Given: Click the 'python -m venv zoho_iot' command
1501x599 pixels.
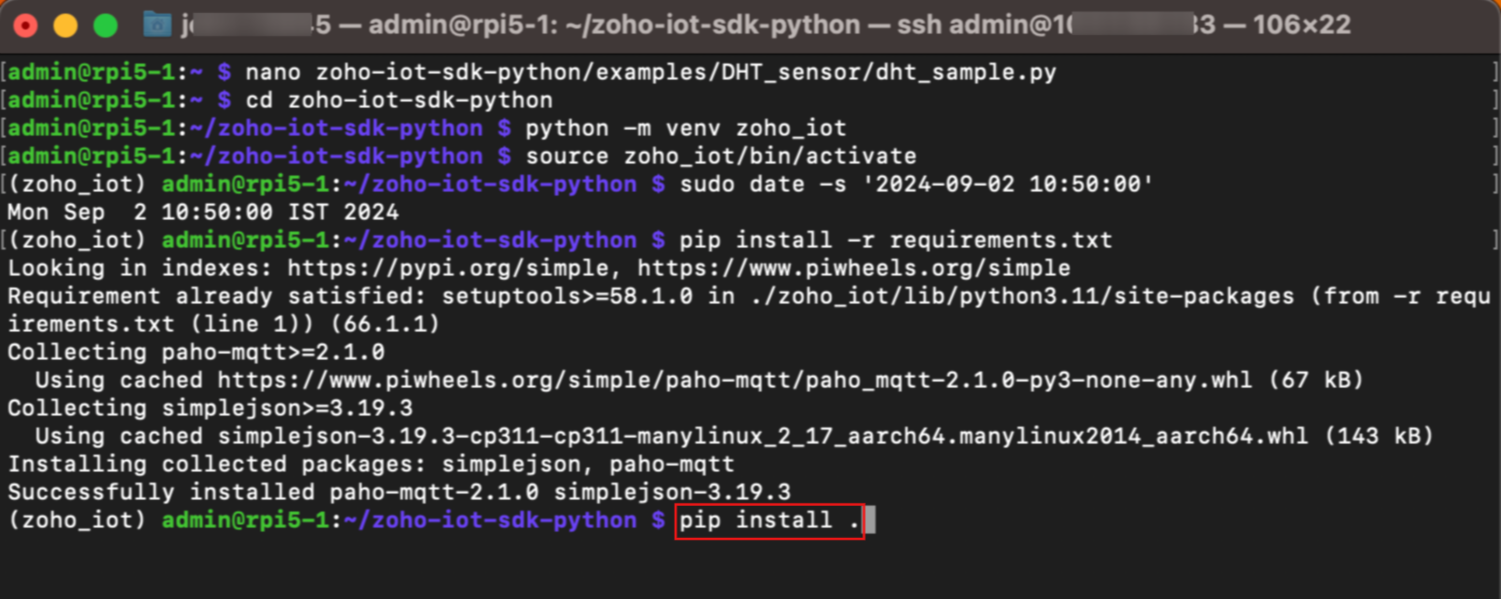Looking at the screenshot, I should pyautogui.click(x=685, y=128).
